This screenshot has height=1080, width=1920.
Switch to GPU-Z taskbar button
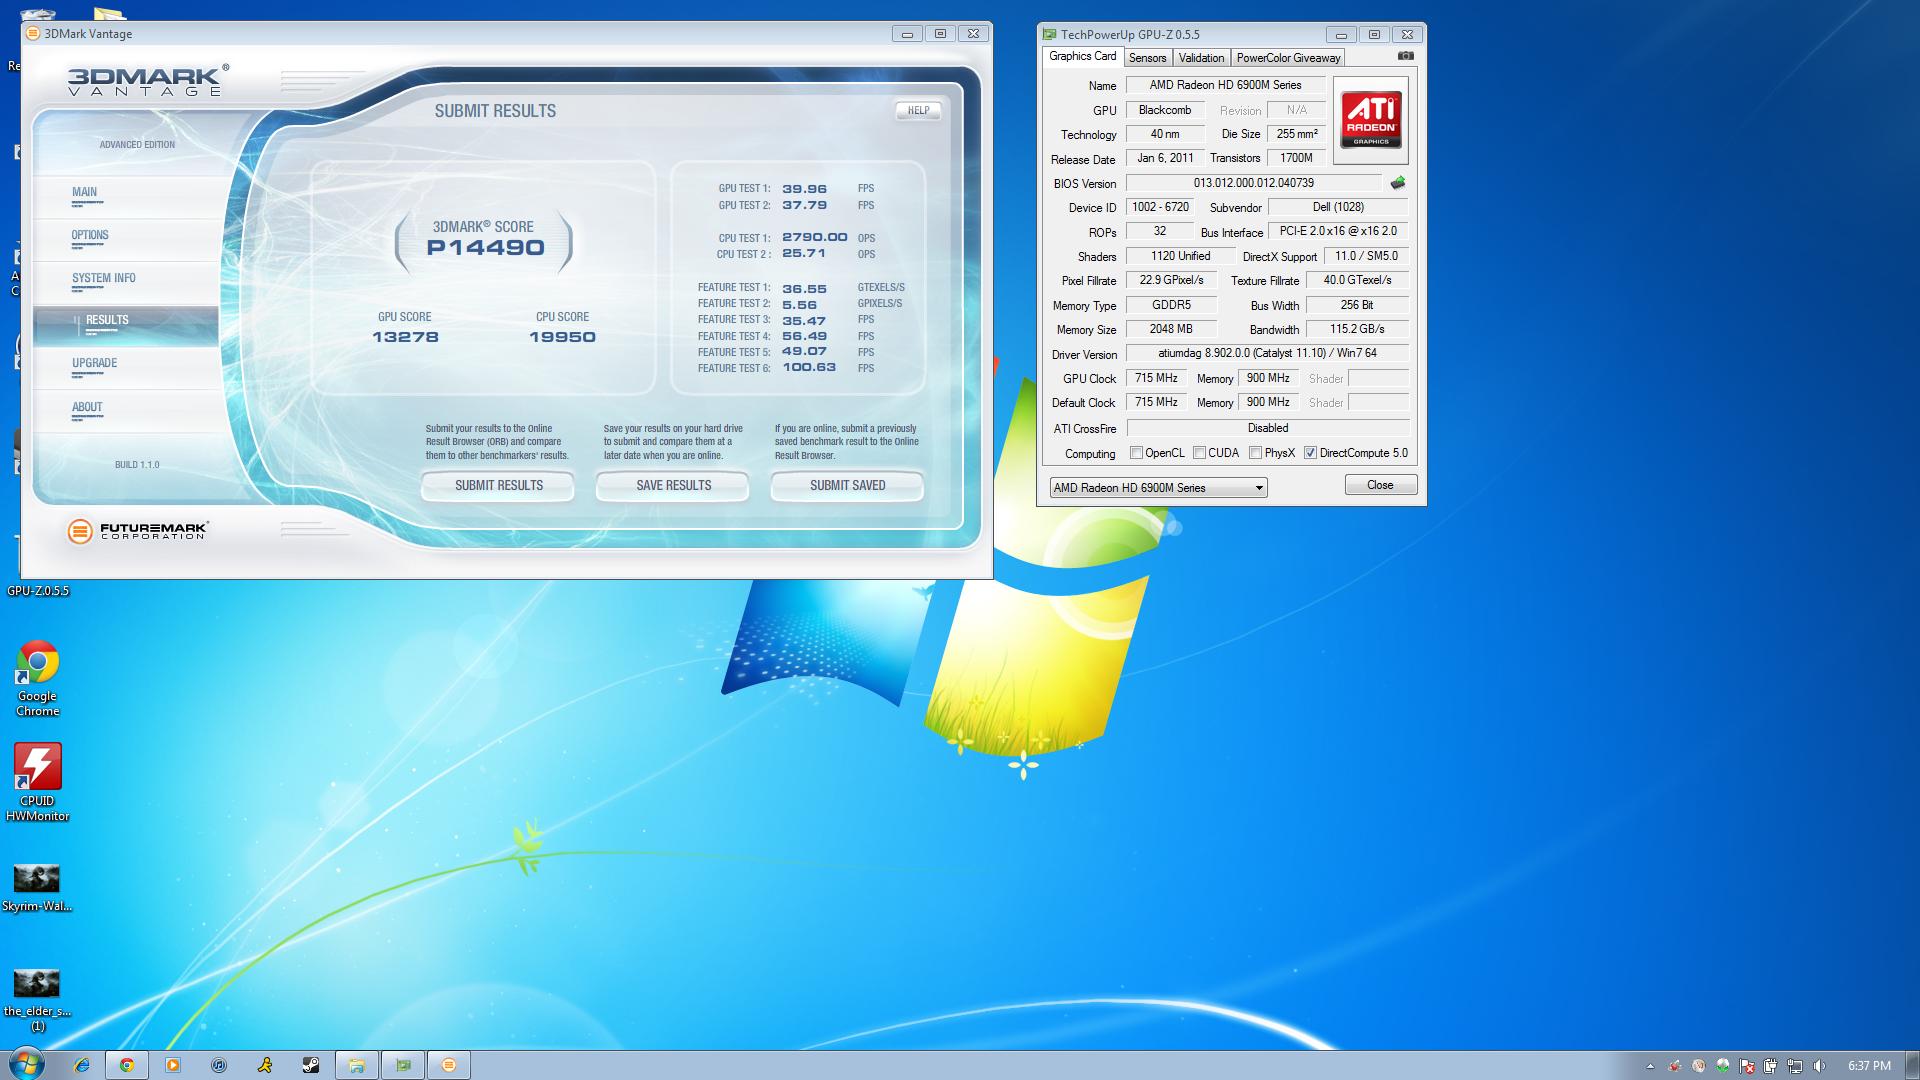pyautogui.click(x=403, y=1065)
